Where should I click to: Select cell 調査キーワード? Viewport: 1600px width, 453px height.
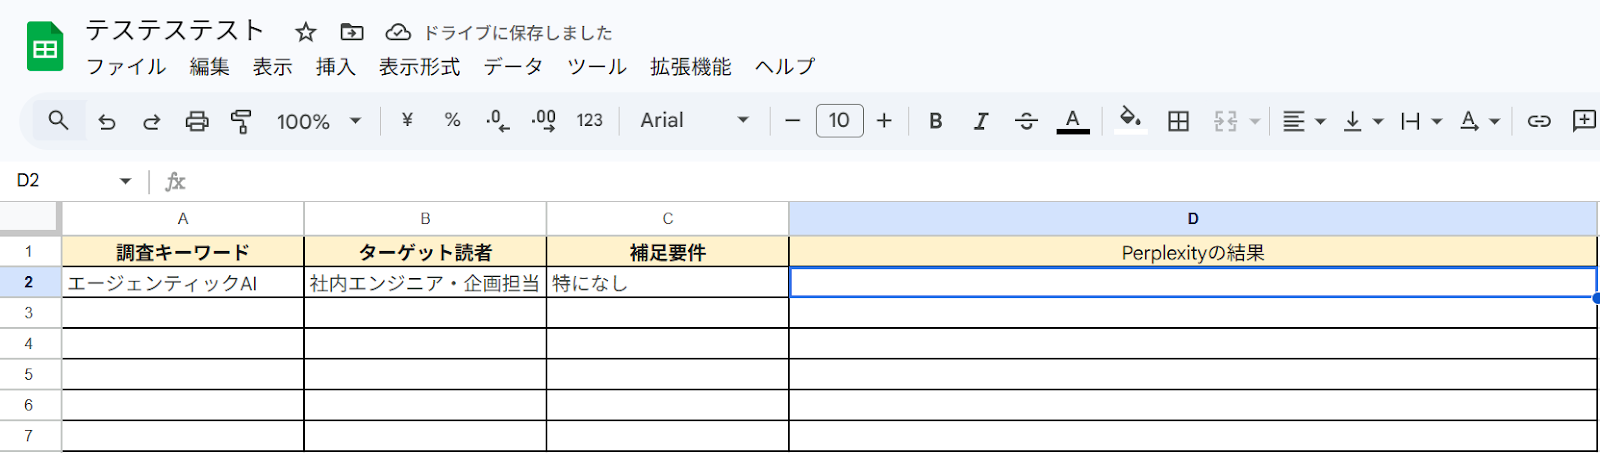(x=183, y=252)
